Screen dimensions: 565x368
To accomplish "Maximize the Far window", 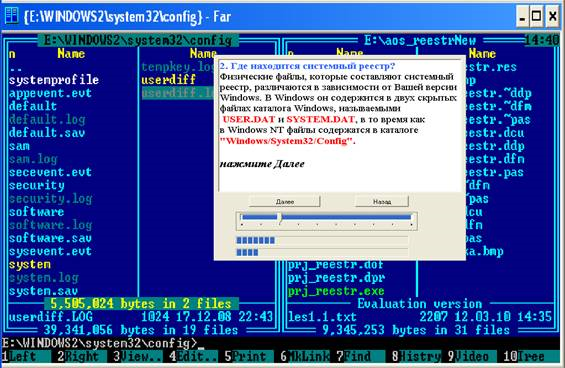I will click(536, 16).
